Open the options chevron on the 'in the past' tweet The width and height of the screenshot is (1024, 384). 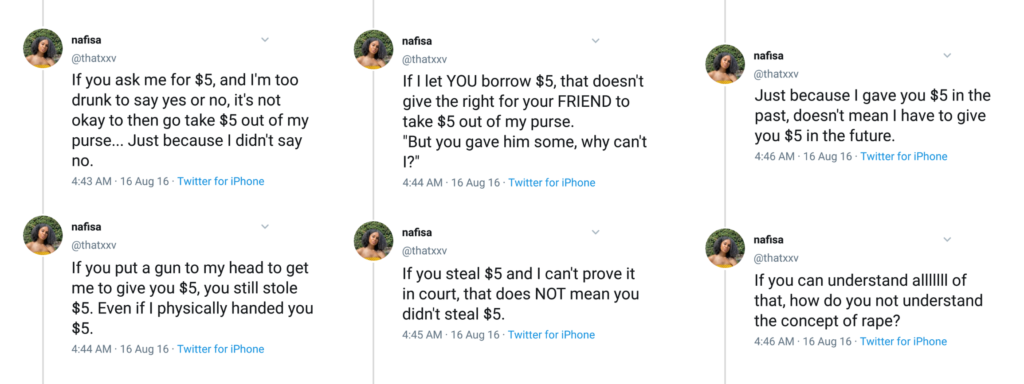coord(947,56)
